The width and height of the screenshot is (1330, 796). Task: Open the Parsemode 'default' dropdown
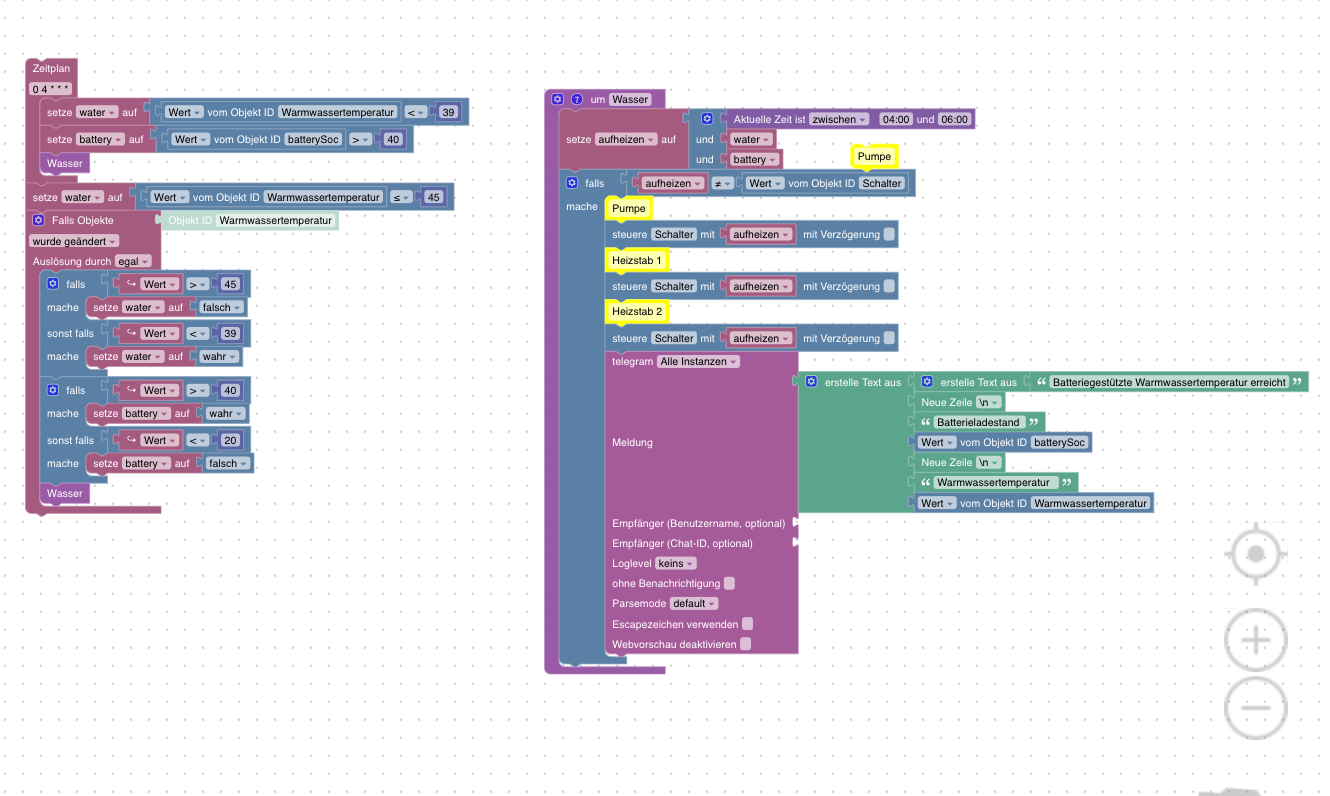[x=694, y=603]
